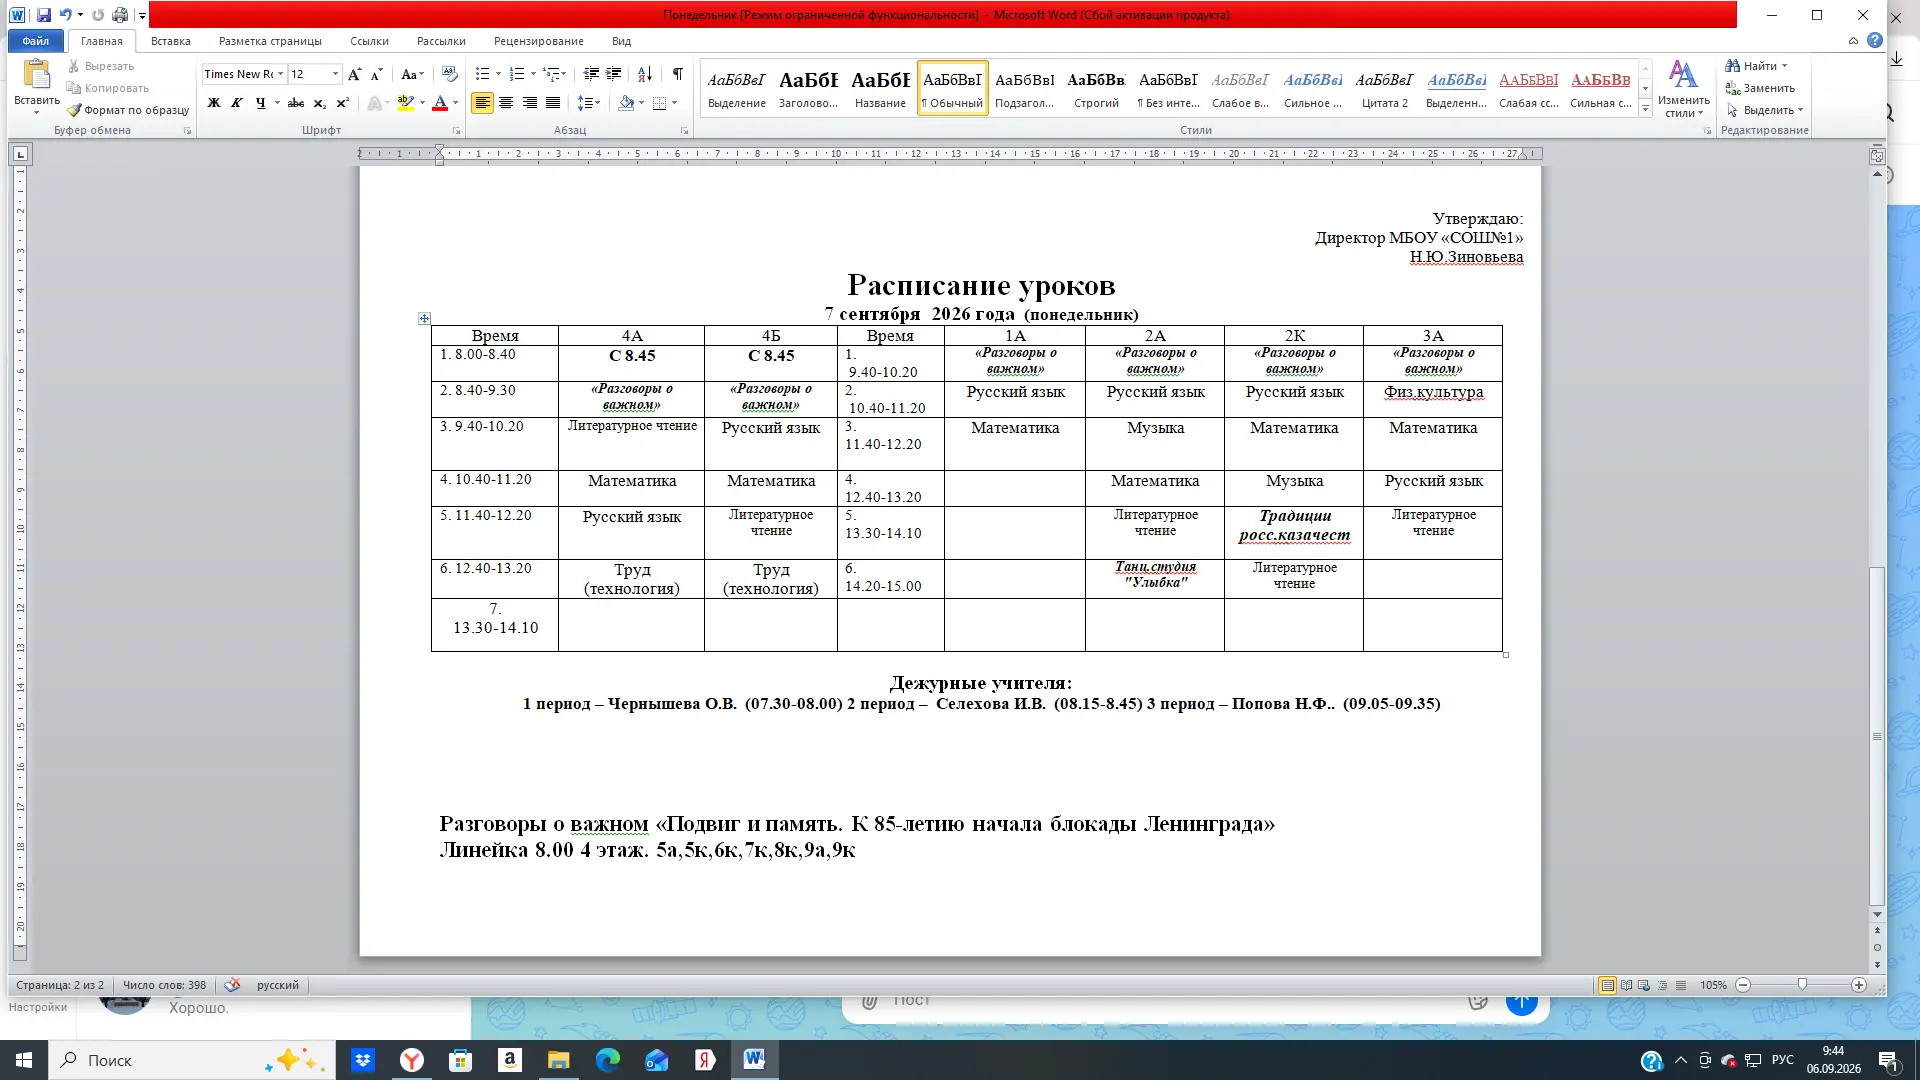Select the Format Painter (Формат по образцу)

(128, 110)
